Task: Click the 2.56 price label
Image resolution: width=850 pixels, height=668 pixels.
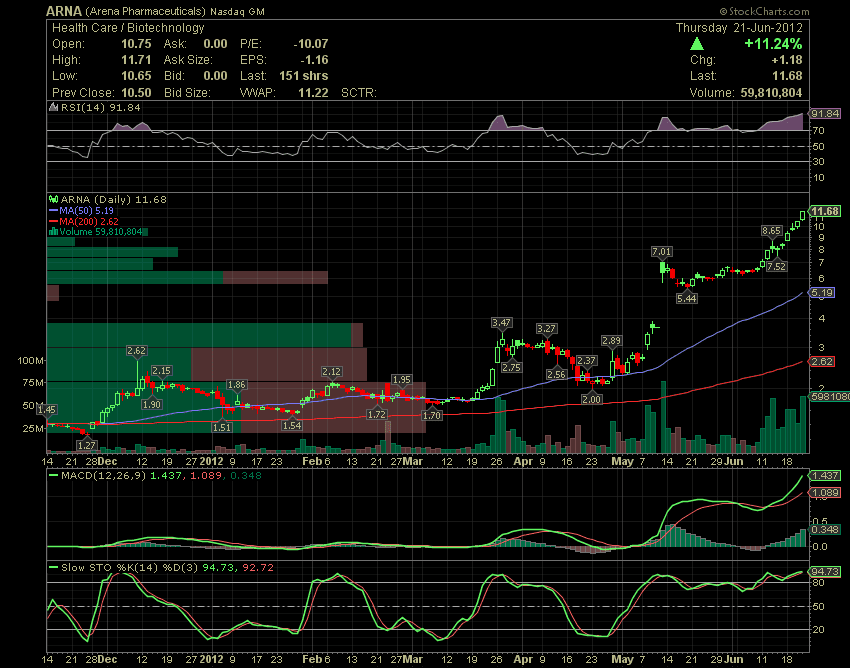Action: tap(556, 374)
